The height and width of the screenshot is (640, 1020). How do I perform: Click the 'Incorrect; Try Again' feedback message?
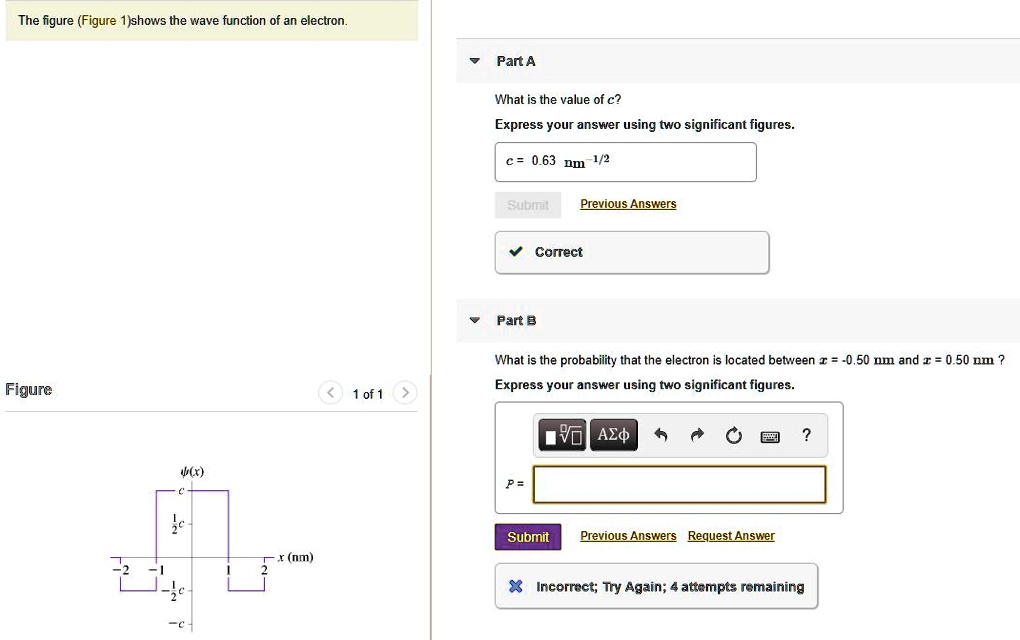click(656, 587)
